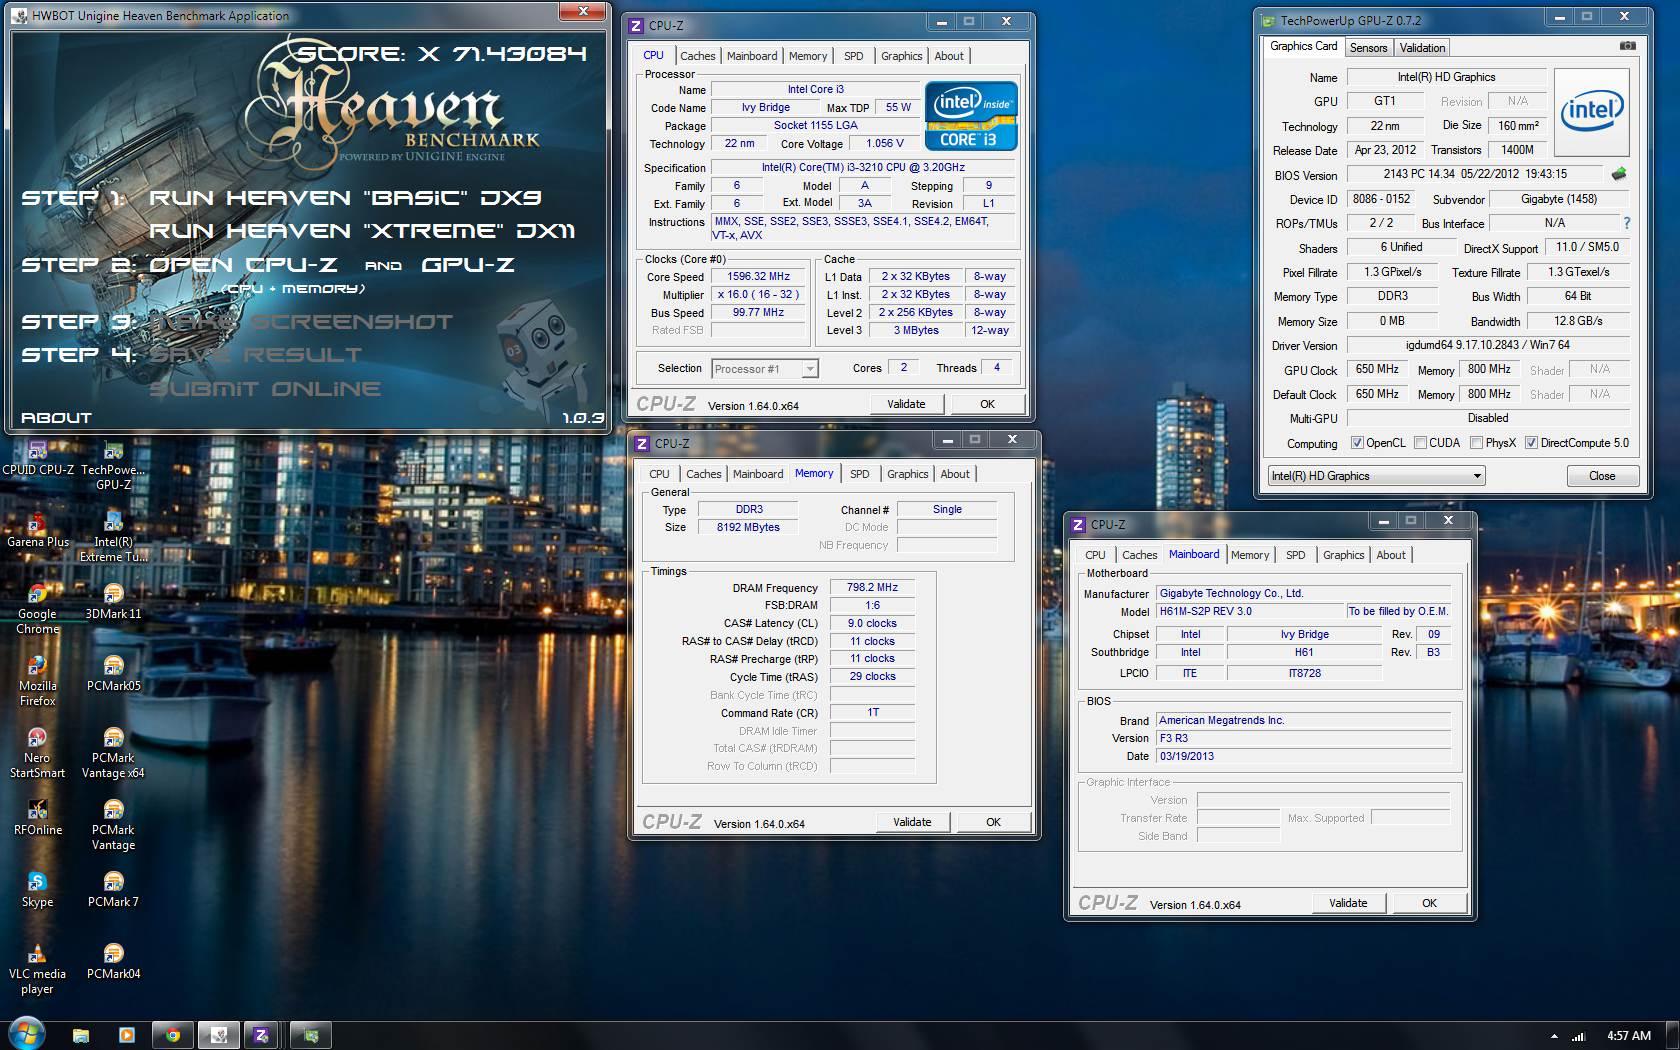The image size is (1680, 1050).
Task: Click RUN HEAVEN XTREME DX11 step
Action: pyautogui.click(x=362, y=231)
